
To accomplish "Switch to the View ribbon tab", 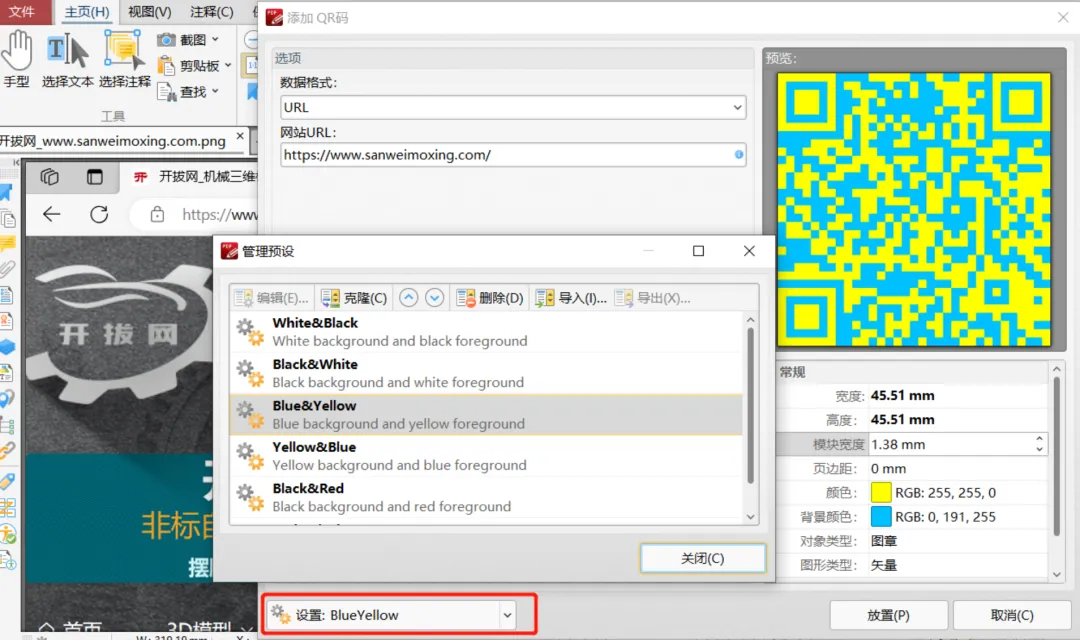I will coord(149,12).
